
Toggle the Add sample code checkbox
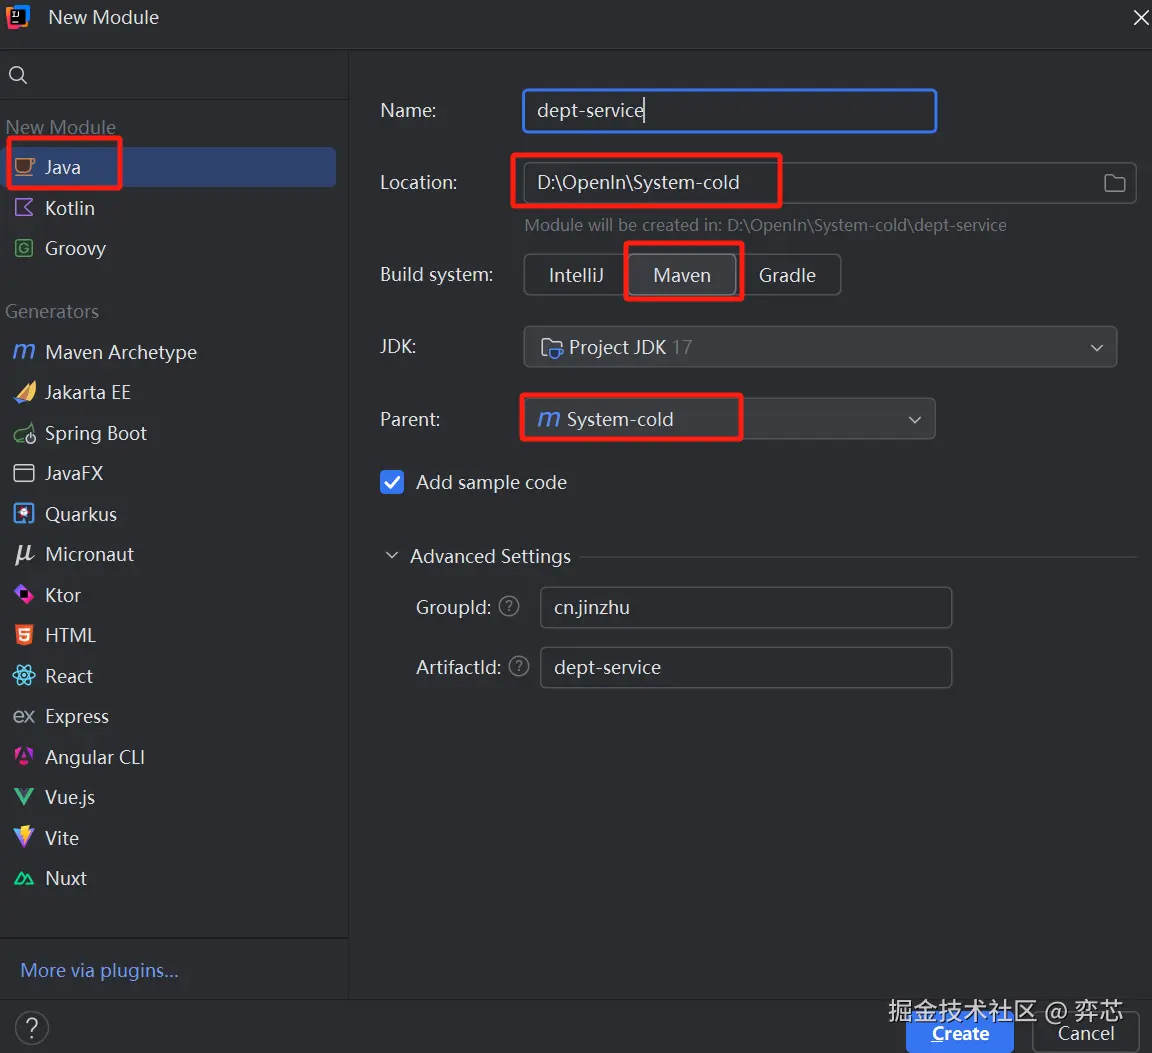392,482
